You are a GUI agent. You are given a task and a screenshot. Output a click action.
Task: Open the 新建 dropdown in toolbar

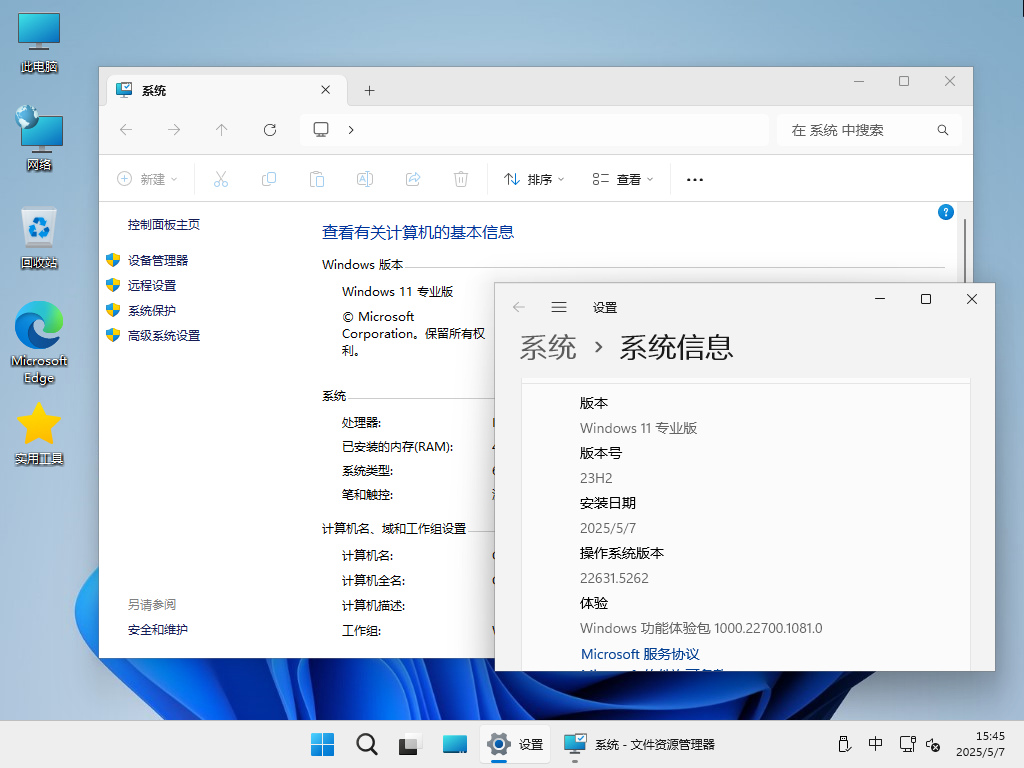[147, 179]
